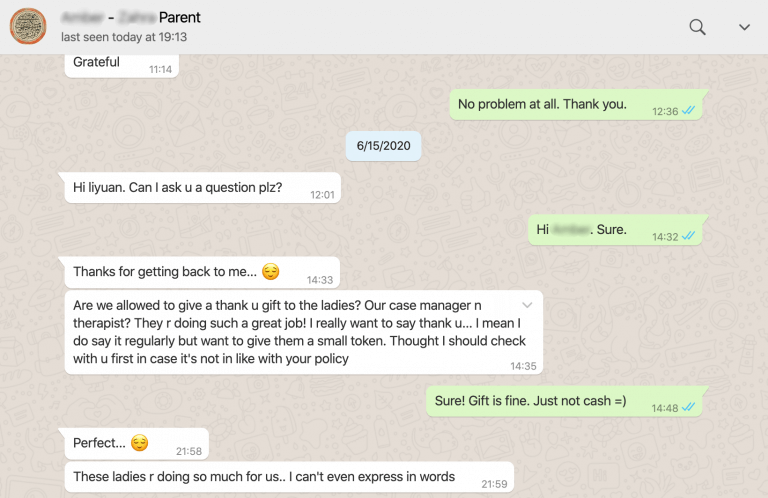Expand the thank-you gift message options arrow

pos(527,304)
